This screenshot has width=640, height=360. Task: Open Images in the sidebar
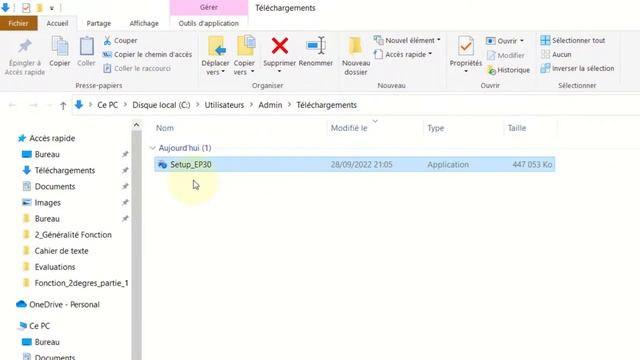tap(47, 202)
